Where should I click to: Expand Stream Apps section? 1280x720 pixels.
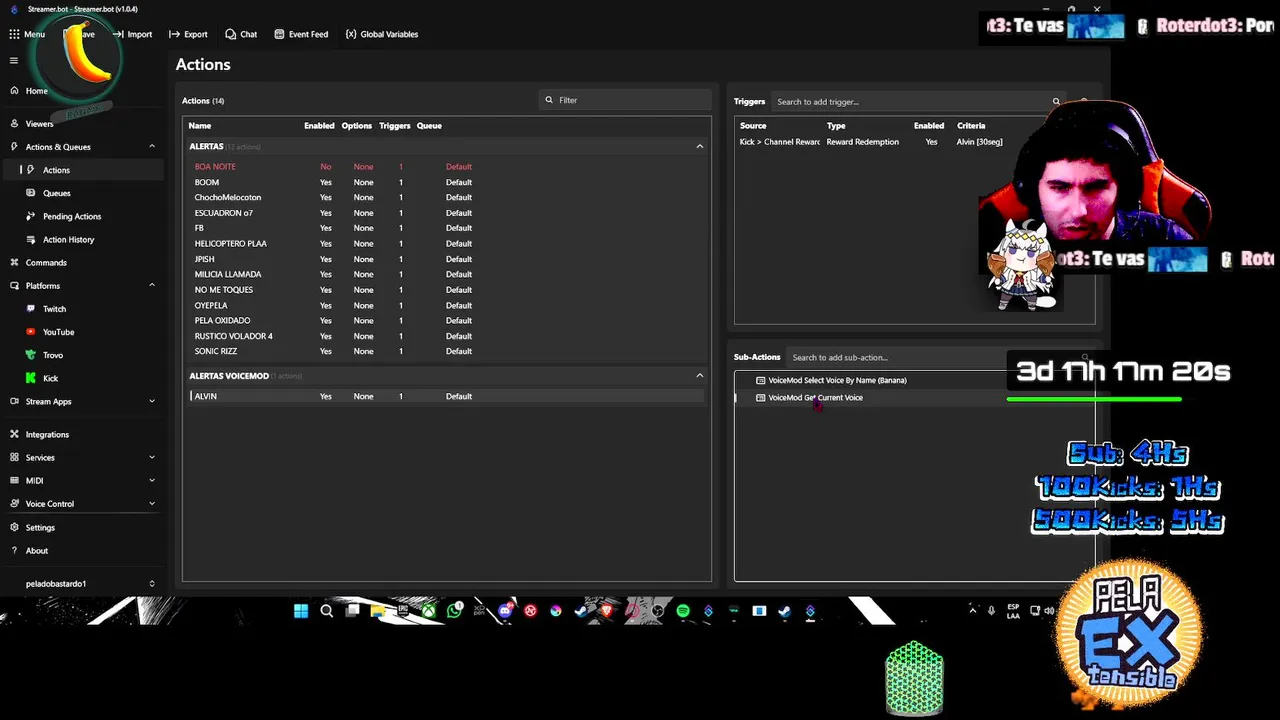152,402
